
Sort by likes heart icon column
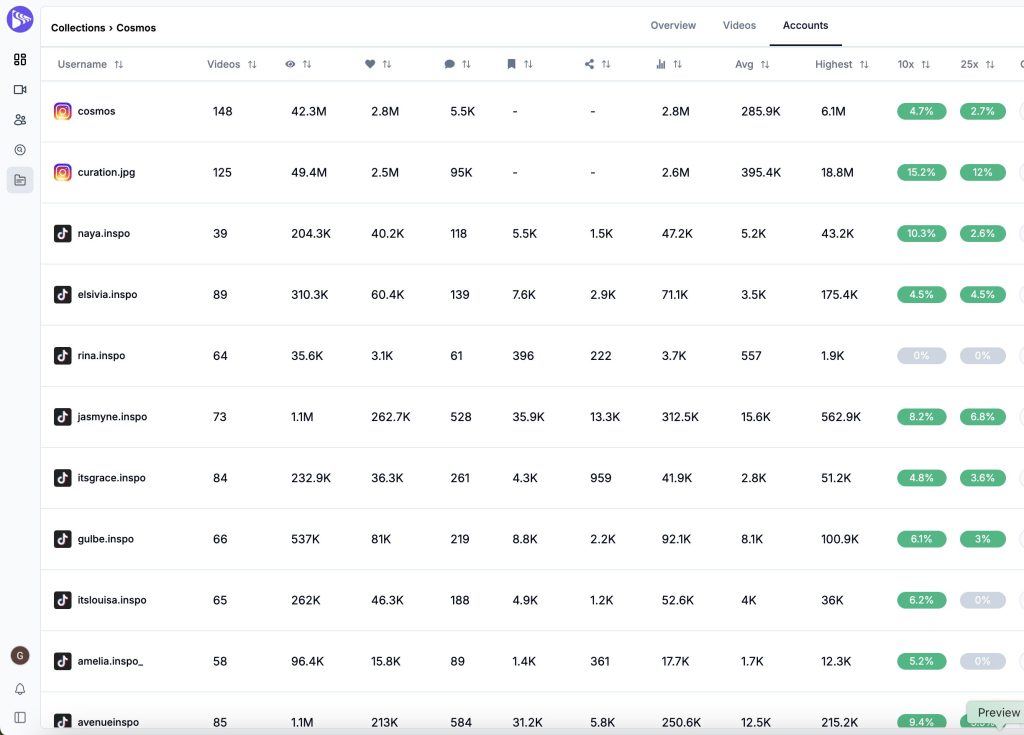377,64
